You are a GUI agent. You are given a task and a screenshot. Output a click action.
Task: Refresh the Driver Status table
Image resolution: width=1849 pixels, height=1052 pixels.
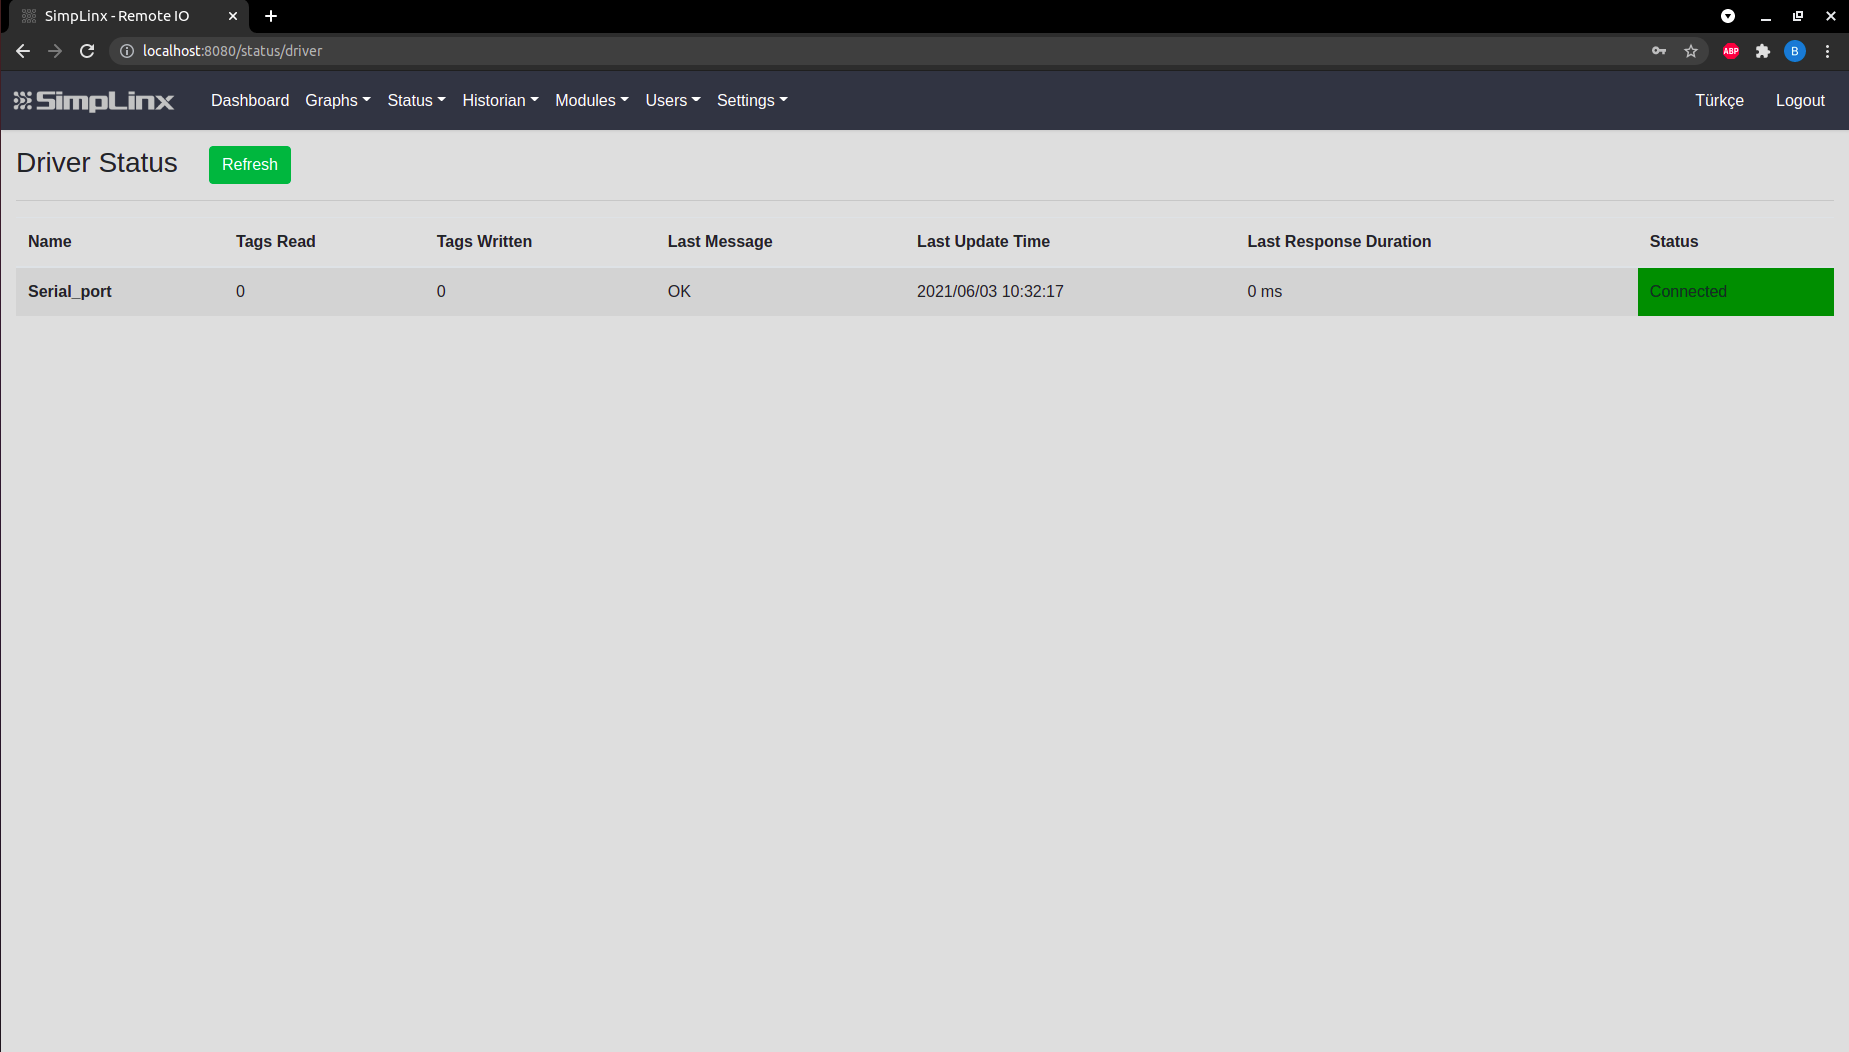[250, 165]
